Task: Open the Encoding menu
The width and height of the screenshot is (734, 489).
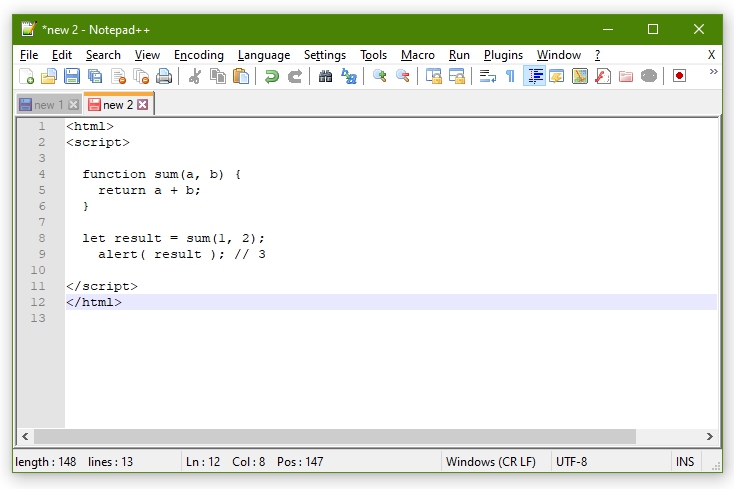Action: pyautogui.click(x=199, y=55)
